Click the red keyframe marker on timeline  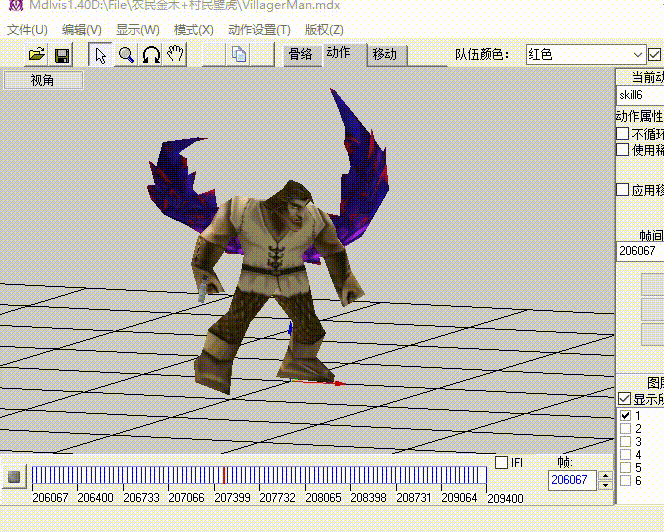(x=224, y=475)
